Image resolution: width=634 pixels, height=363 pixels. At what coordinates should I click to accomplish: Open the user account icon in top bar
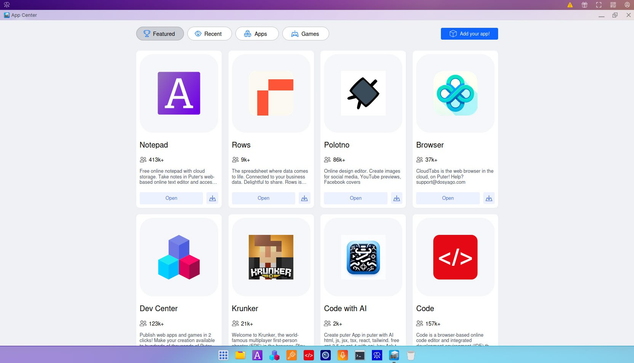coord(627,5)
